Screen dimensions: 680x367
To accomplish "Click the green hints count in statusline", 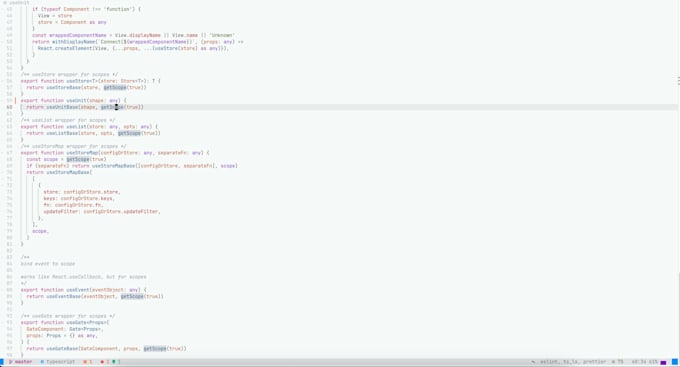I will pos(116,362).
